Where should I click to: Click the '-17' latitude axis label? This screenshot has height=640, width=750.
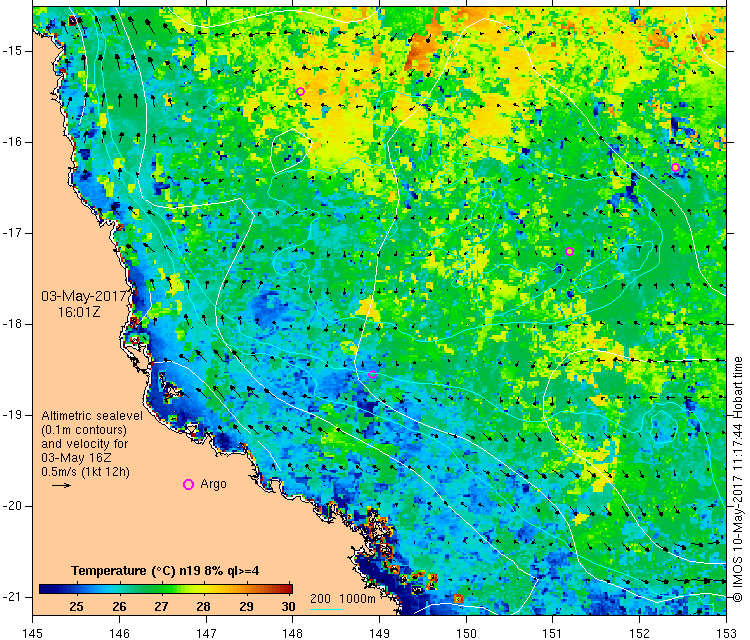(11, 233)
